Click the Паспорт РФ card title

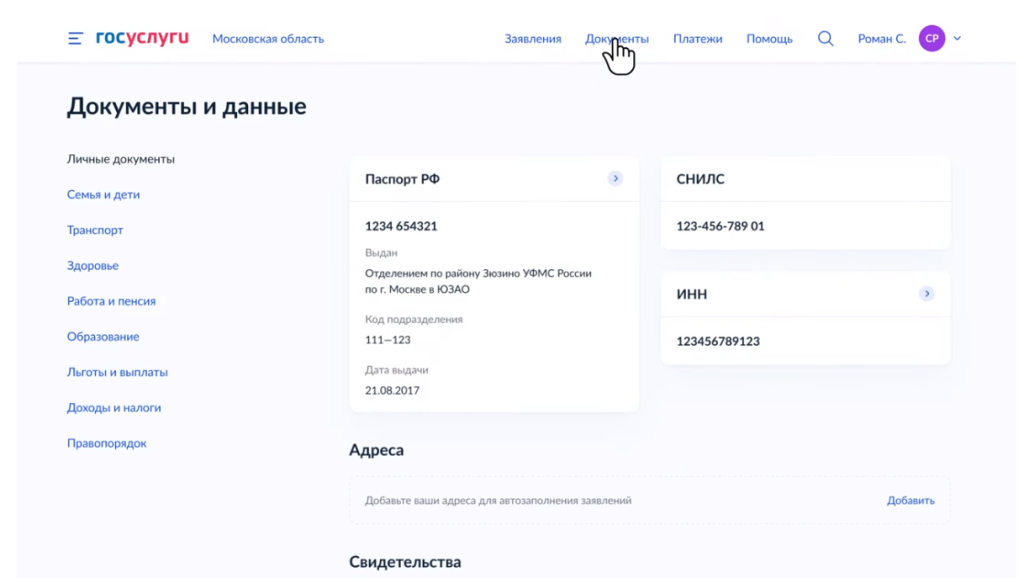tap(402, 179)
